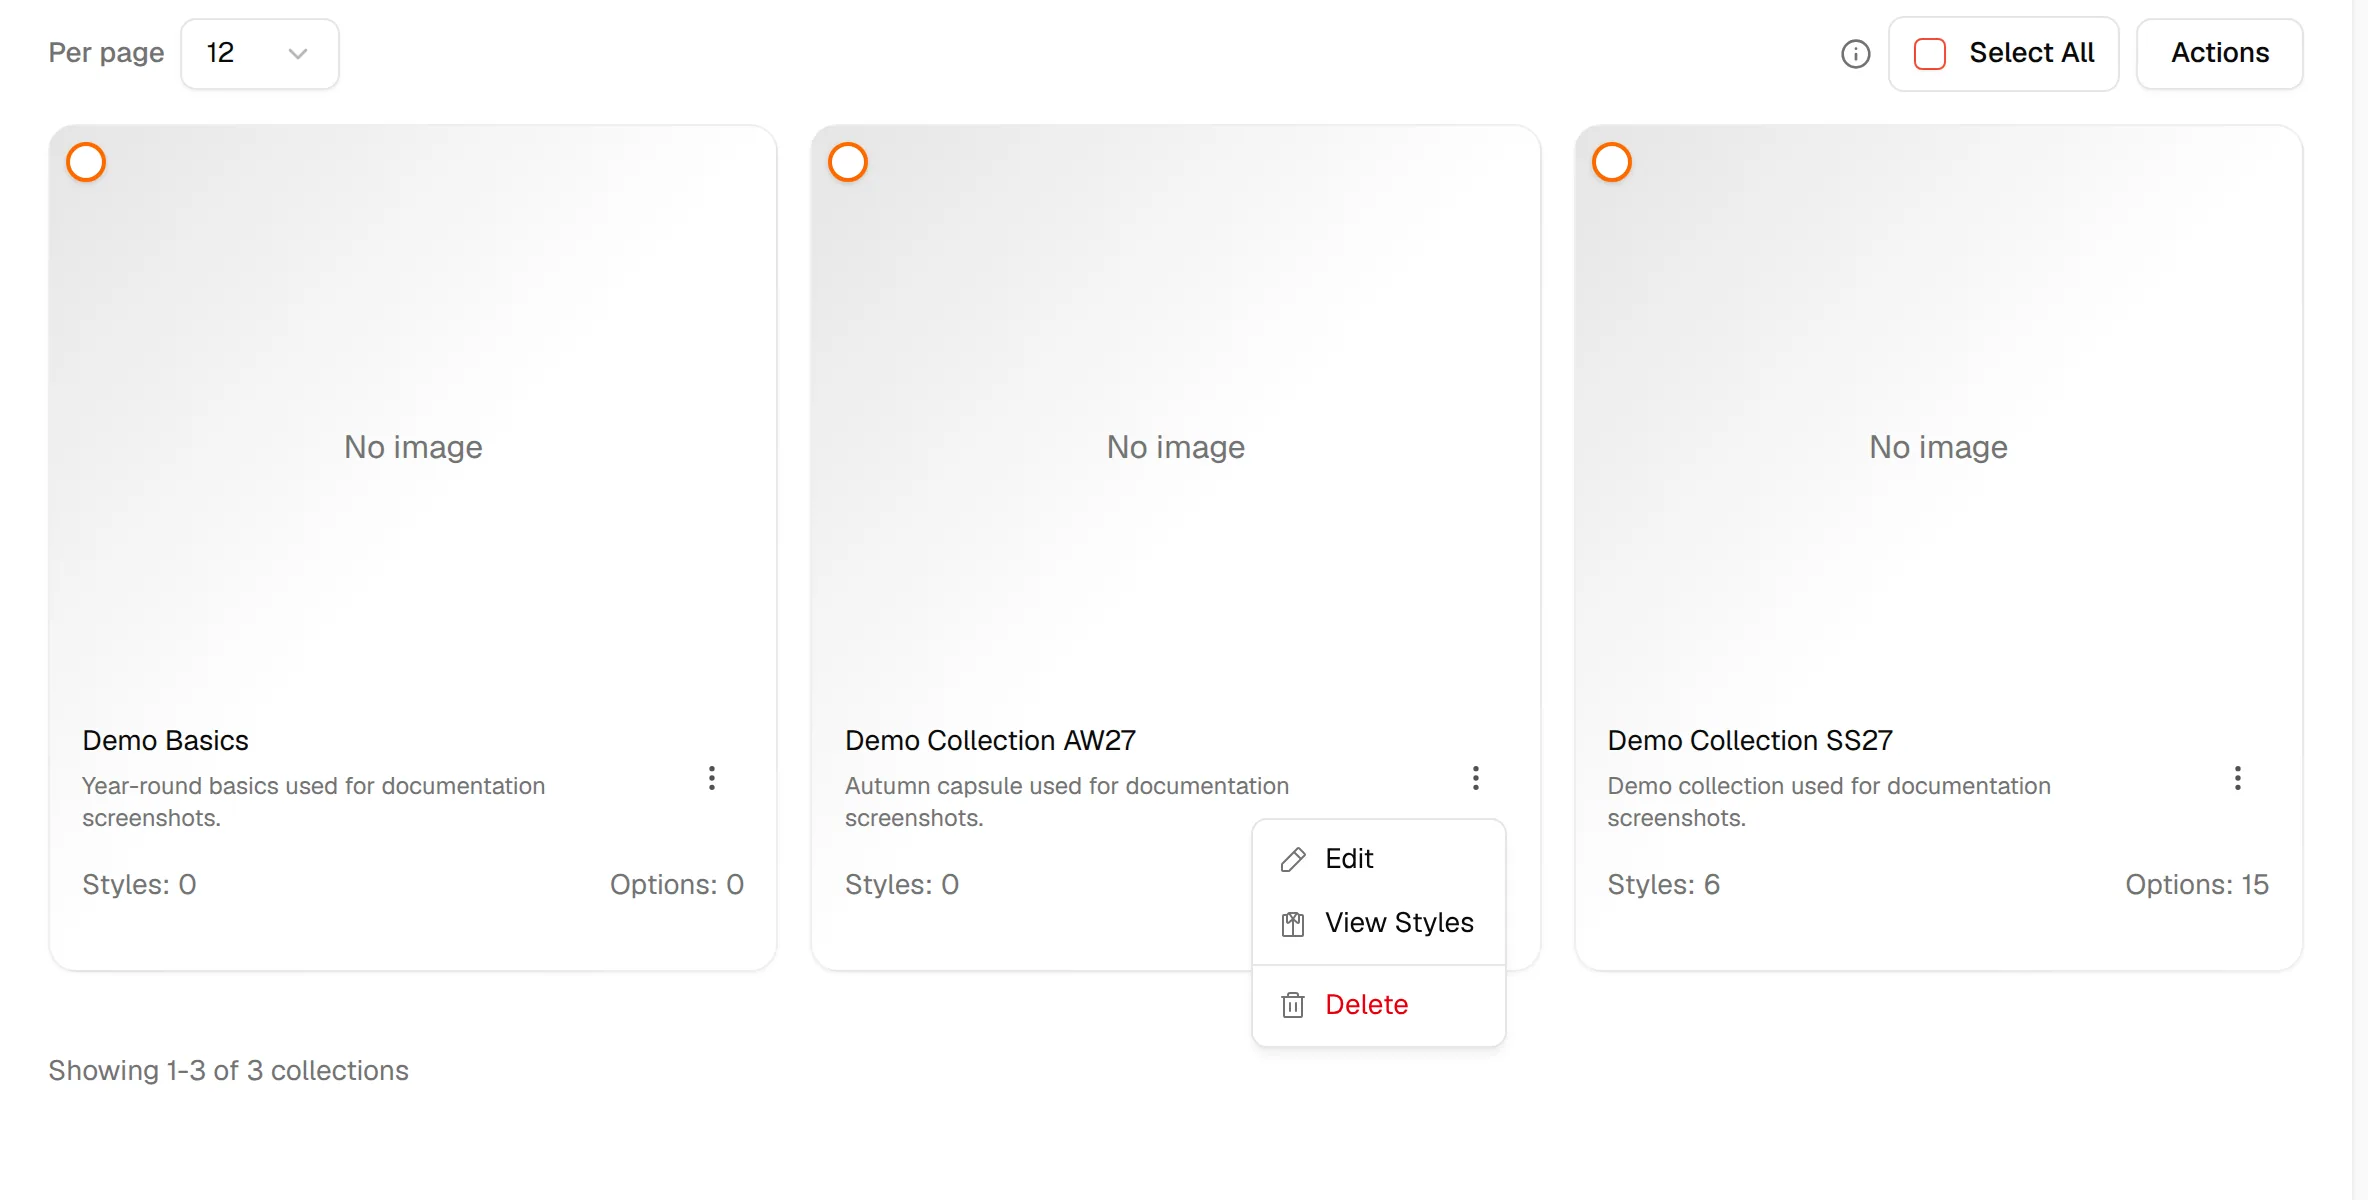
Task: Click the 'Autumn capsule' description text
Action: point(1067,802)
